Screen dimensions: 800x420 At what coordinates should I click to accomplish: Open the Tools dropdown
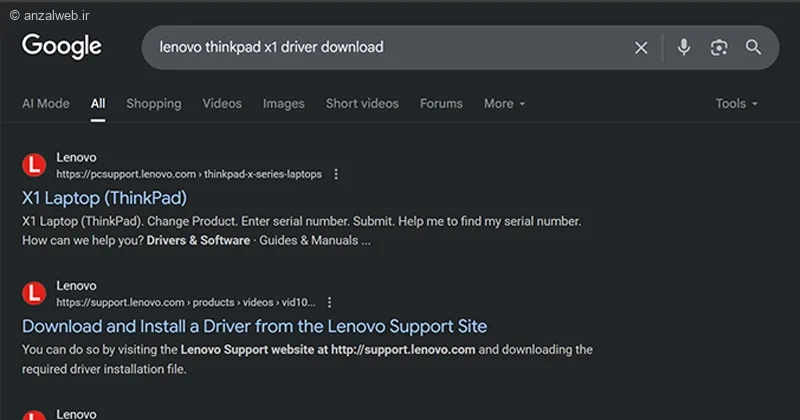736,104
